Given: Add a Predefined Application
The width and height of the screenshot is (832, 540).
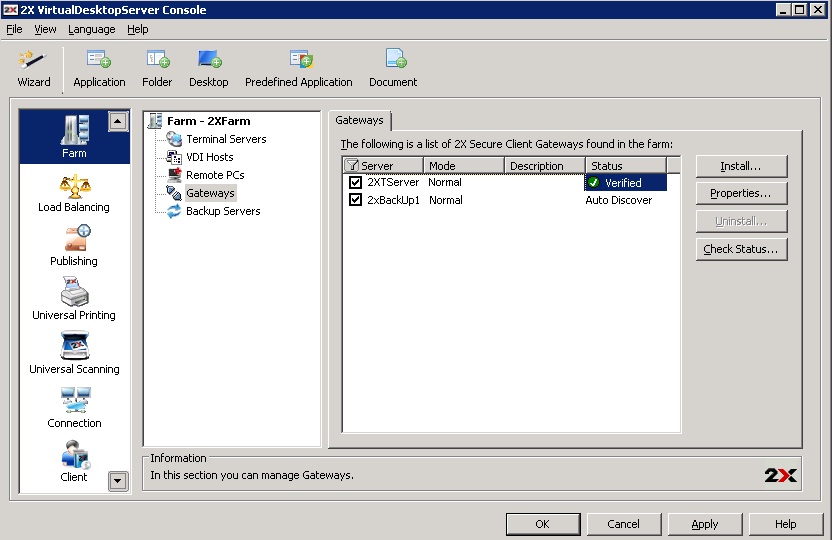Looking at the screenshot, I should click(299, 69).
